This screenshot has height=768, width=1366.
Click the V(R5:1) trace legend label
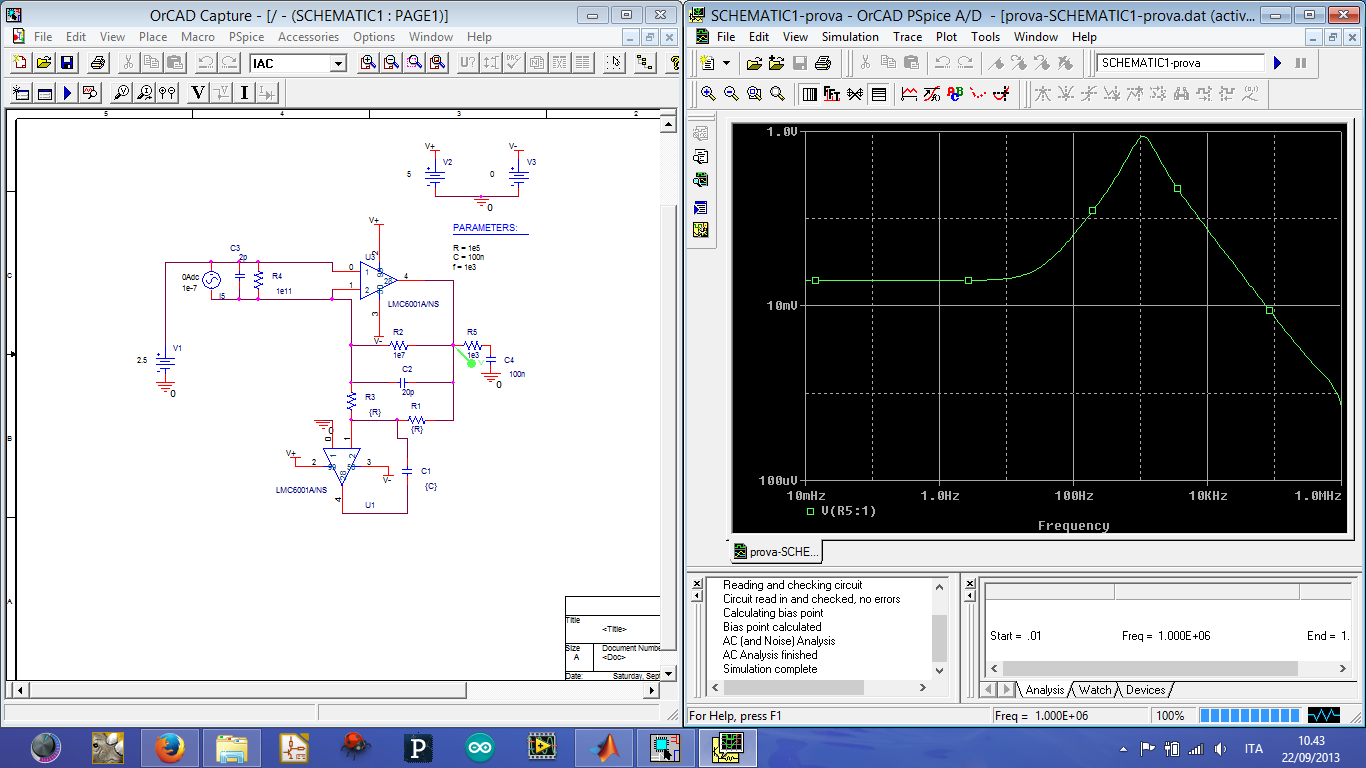tap(848, 512)
